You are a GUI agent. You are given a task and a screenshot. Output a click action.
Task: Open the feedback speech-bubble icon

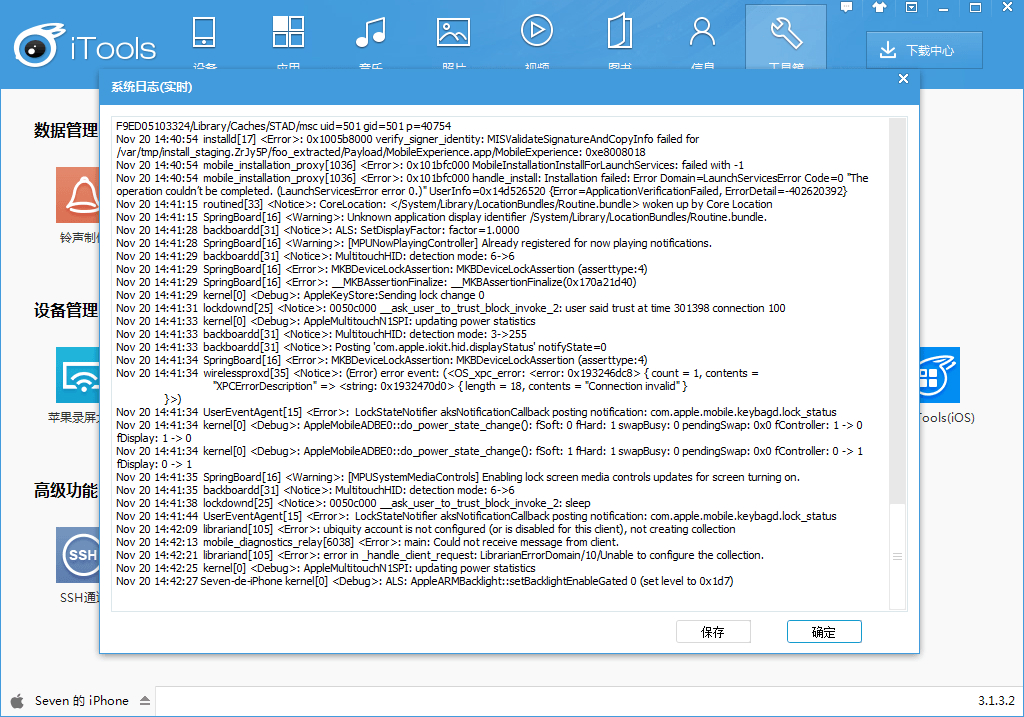pos(846,7)
